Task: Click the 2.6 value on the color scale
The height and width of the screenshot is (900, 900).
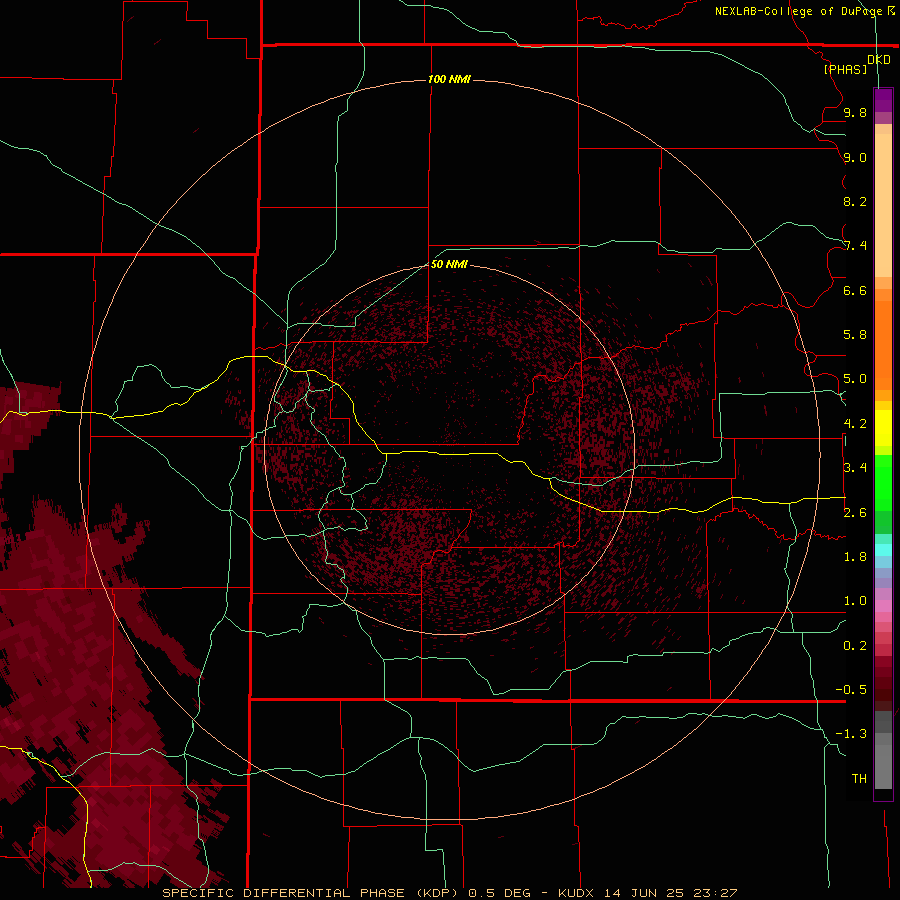Action: 855,513
